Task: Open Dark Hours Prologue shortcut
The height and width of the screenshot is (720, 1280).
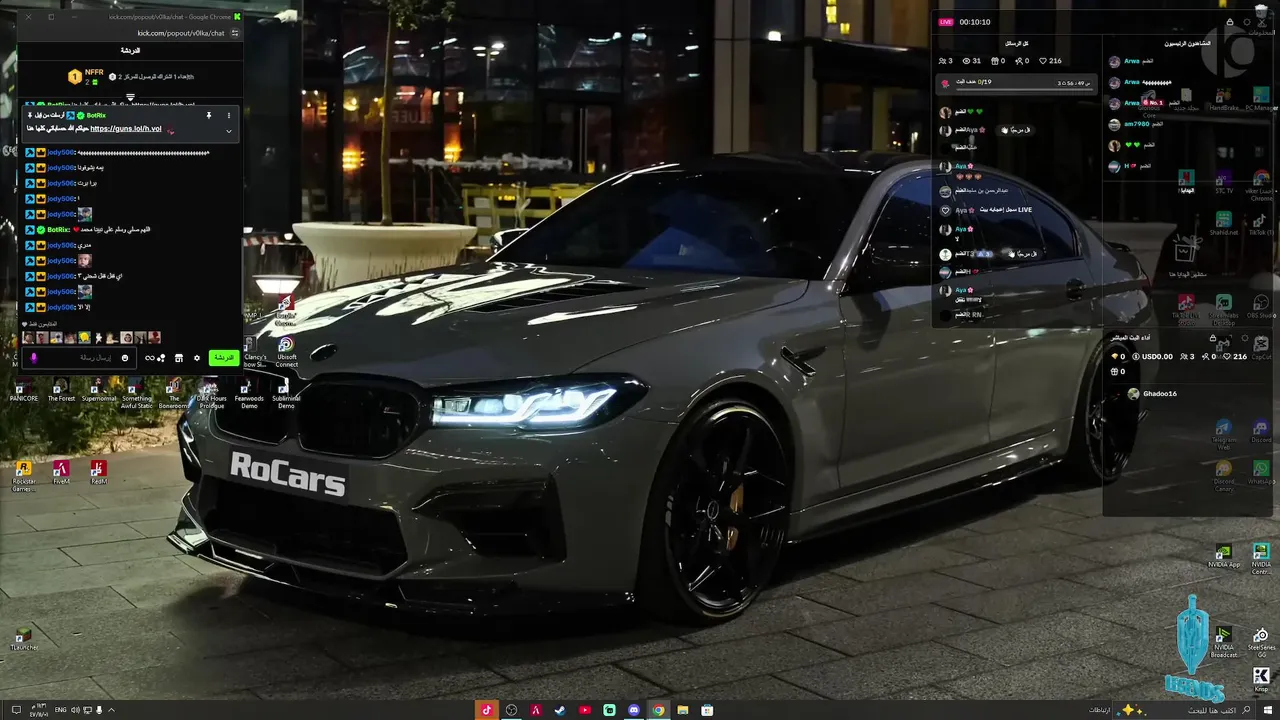Action: pos(211,394)
